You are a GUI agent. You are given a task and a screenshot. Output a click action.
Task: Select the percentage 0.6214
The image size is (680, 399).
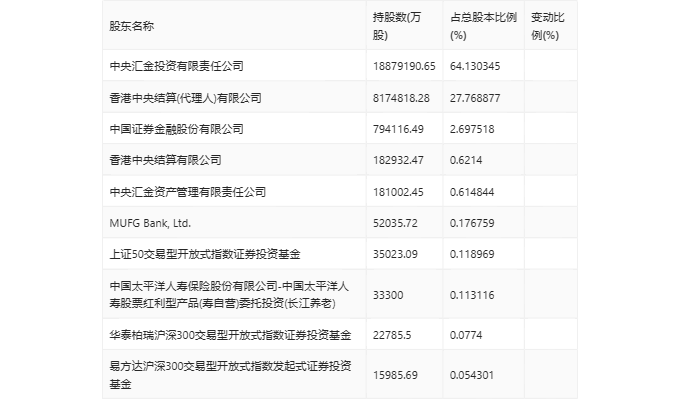point(466,160)
